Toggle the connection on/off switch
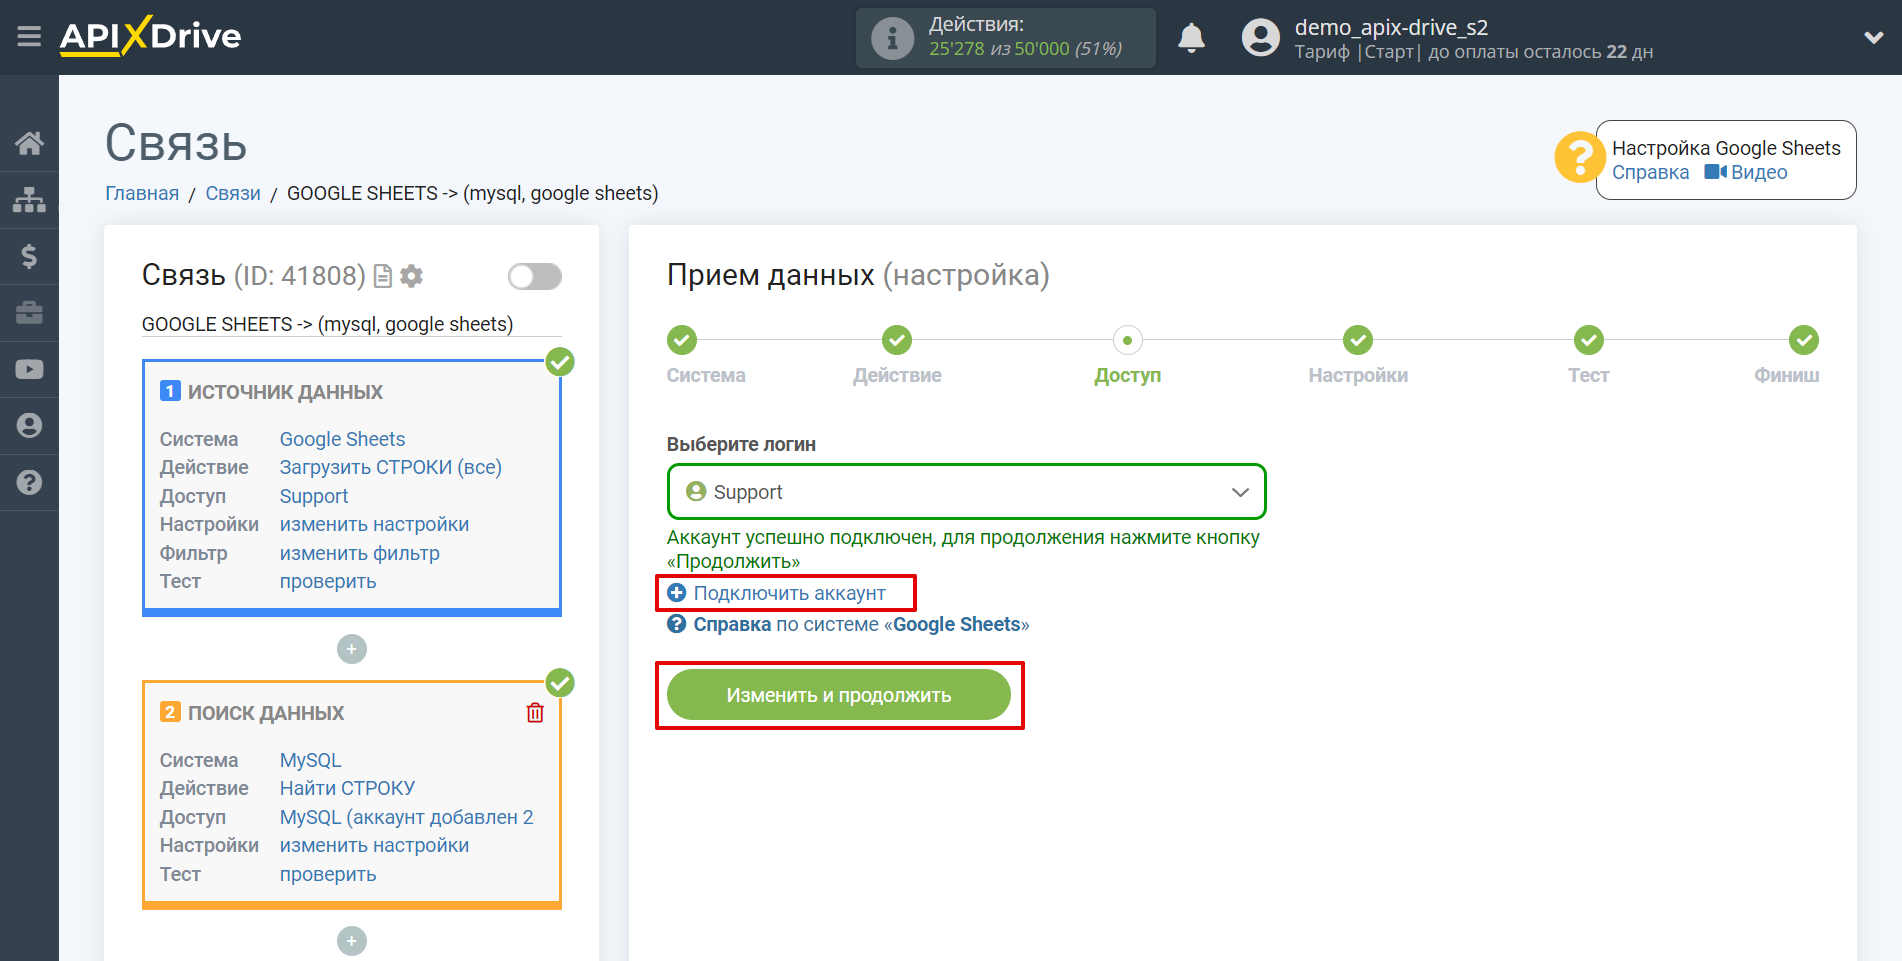Viewport: 1902px width, 961px height. coord(535,276)
